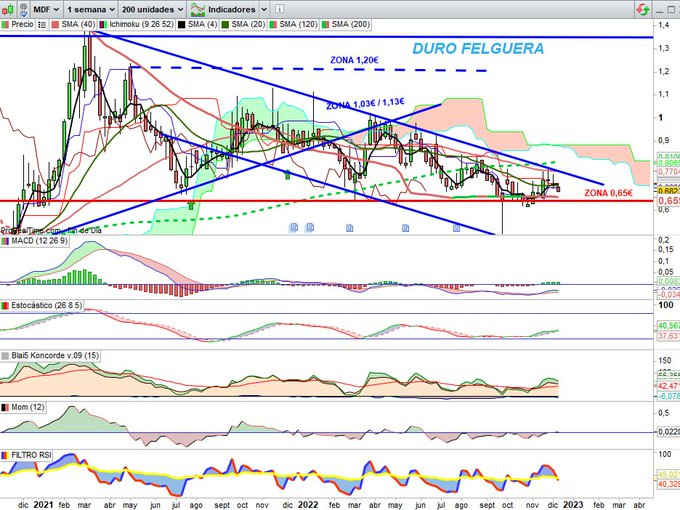This screenshot has width=680, height=510.
Task: Open the 1 semana timeframe dropdown
Action: pyautogui.click(x=91, y=9)
